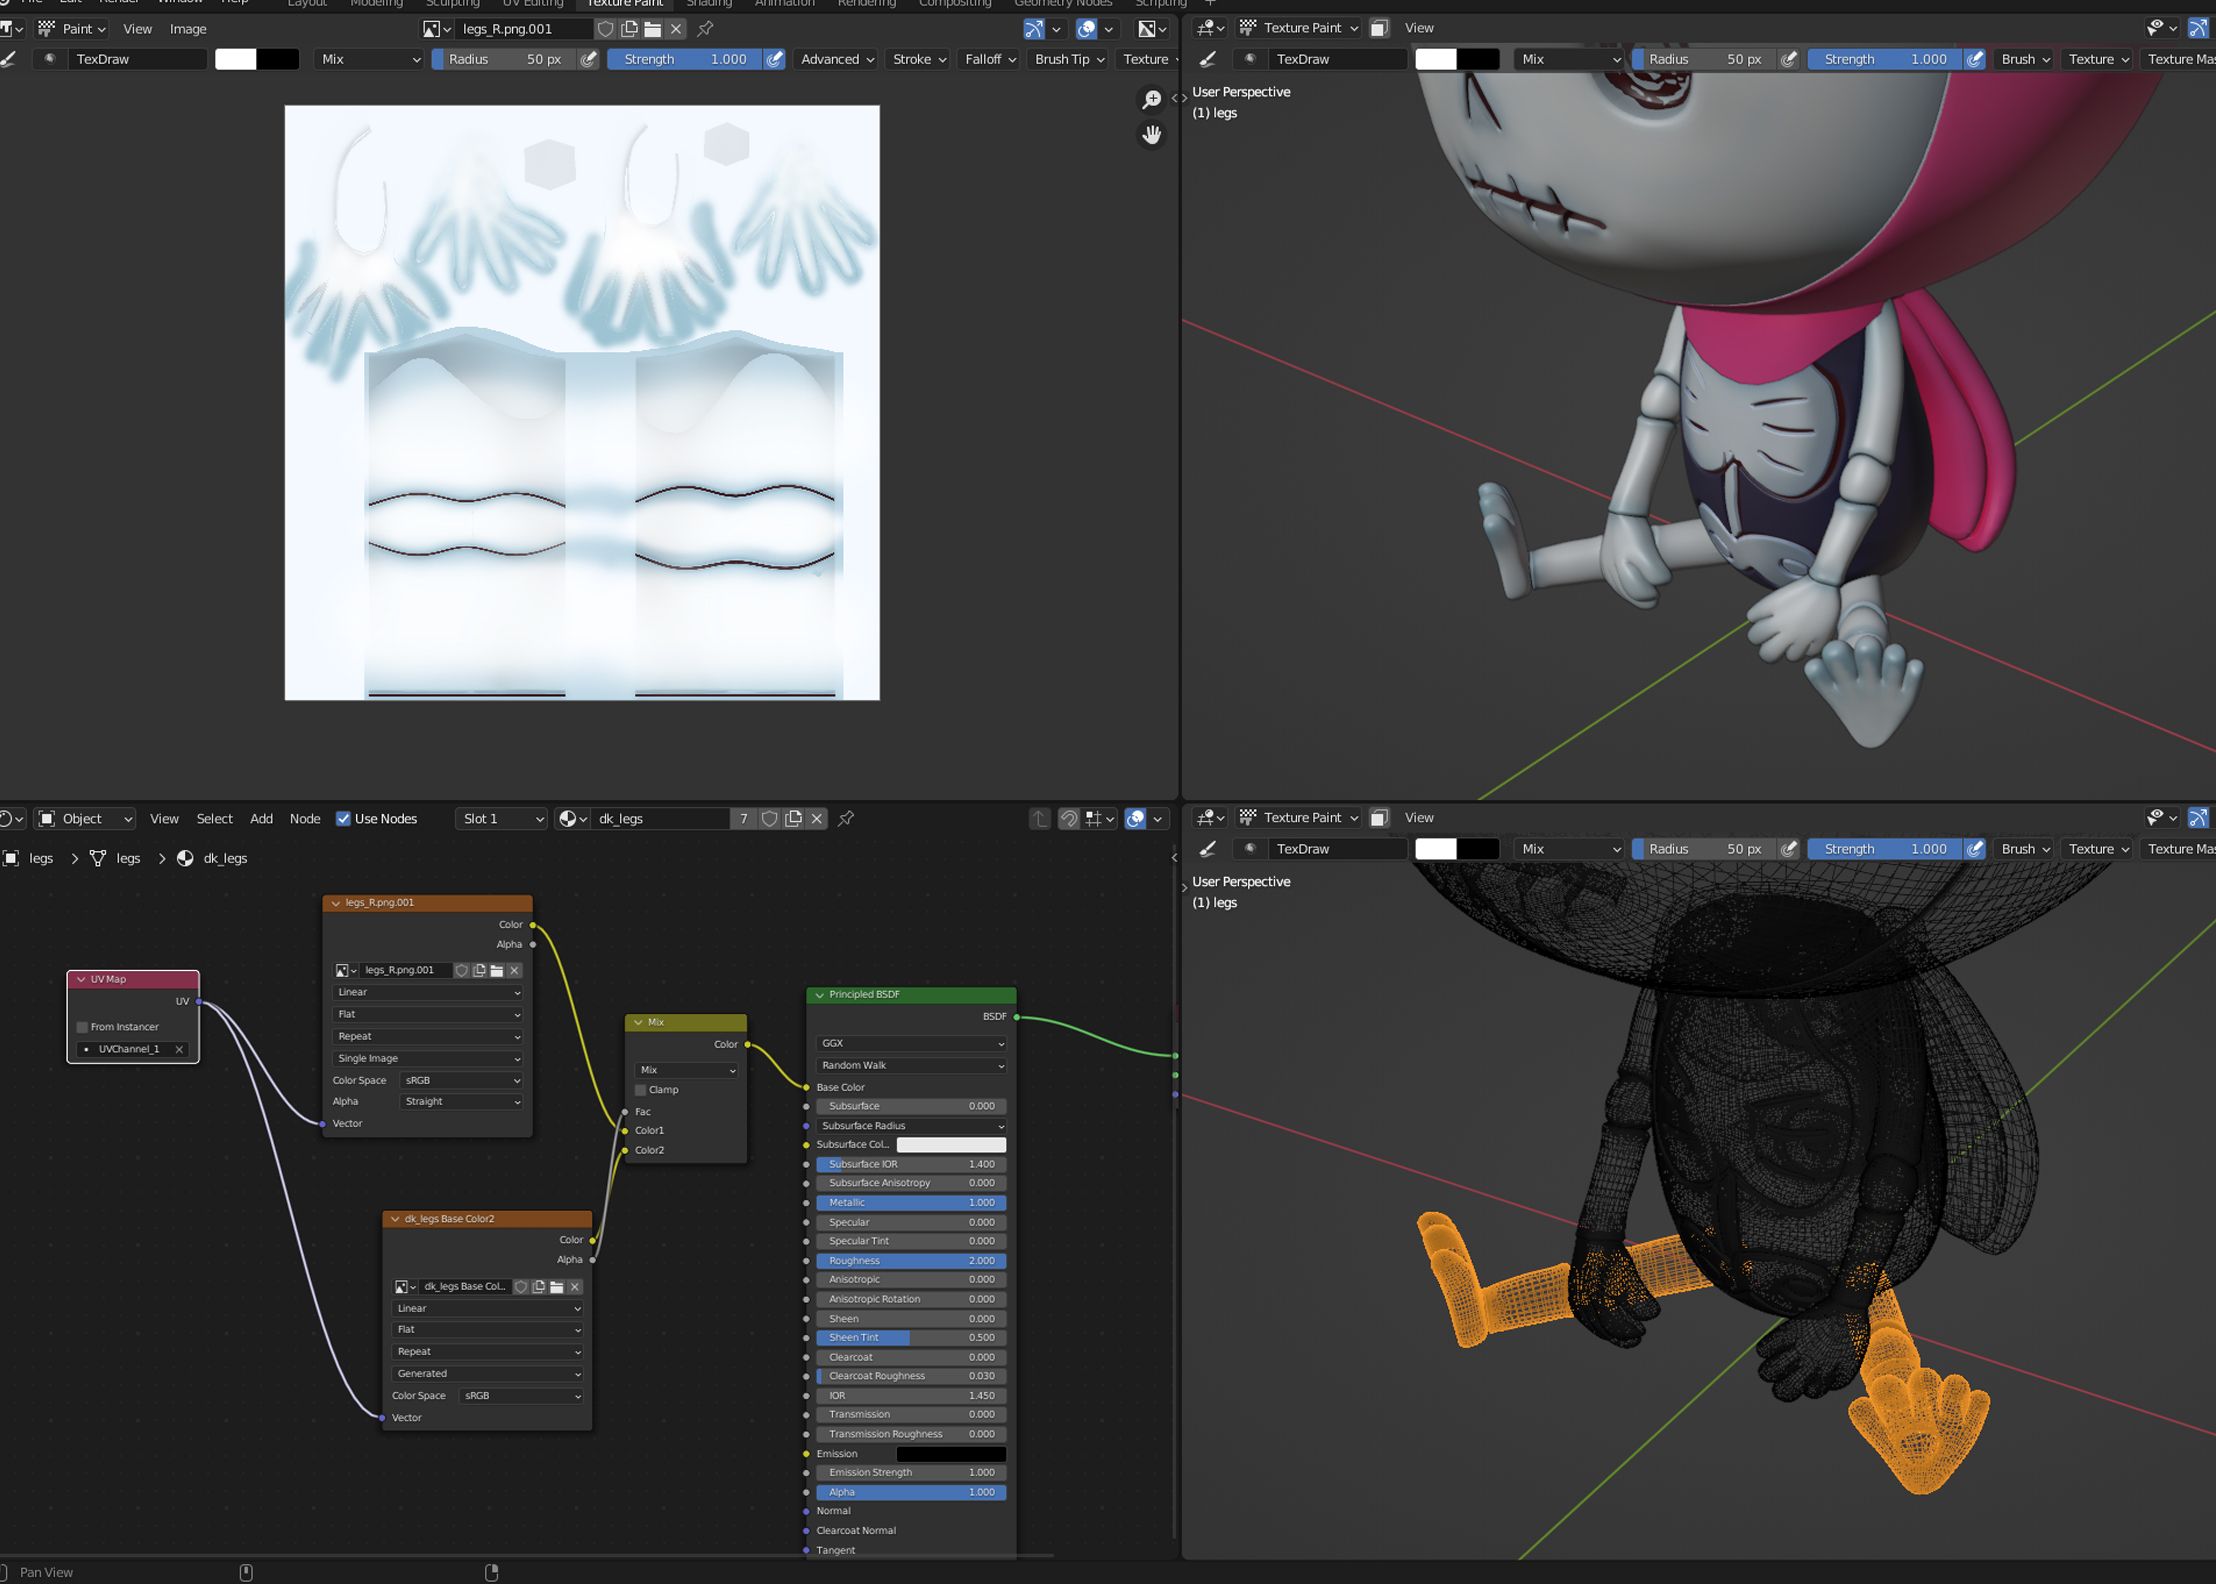Toggle node editor snapping icon
The height and width of the screenshot is (1584, 2216).
tap(1069, 818)
